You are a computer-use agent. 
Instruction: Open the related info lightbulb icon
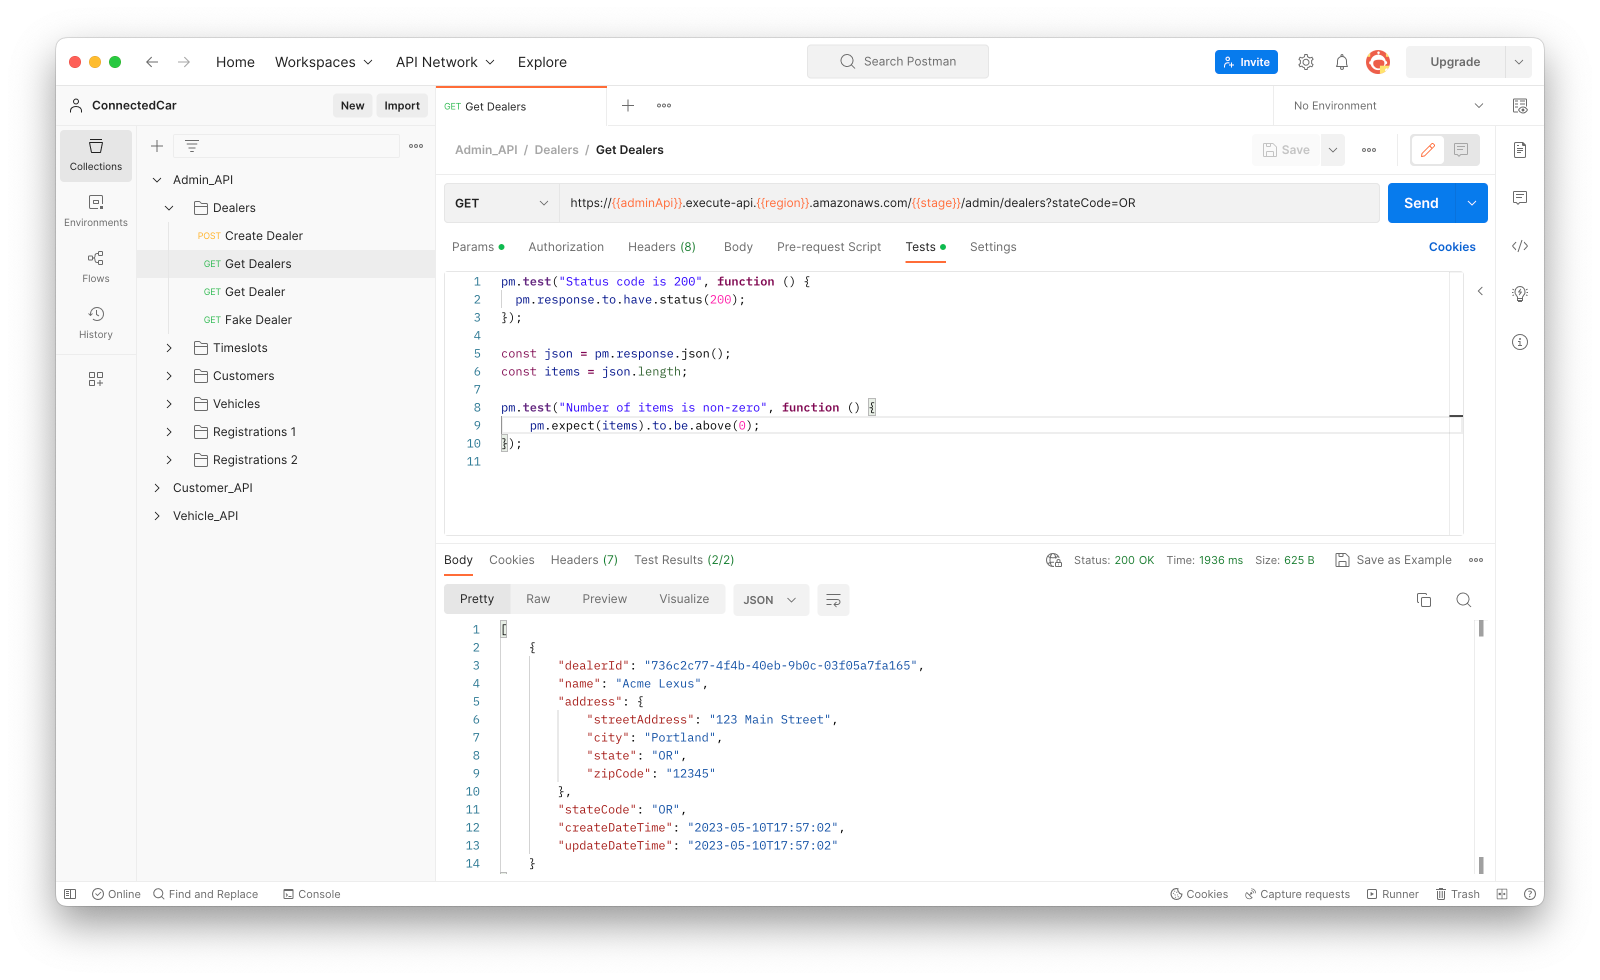click(x=1520, y=294)
